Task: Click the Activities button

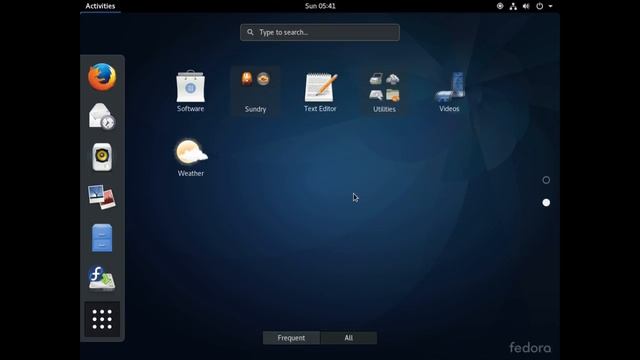Action: tap(100, 6)
